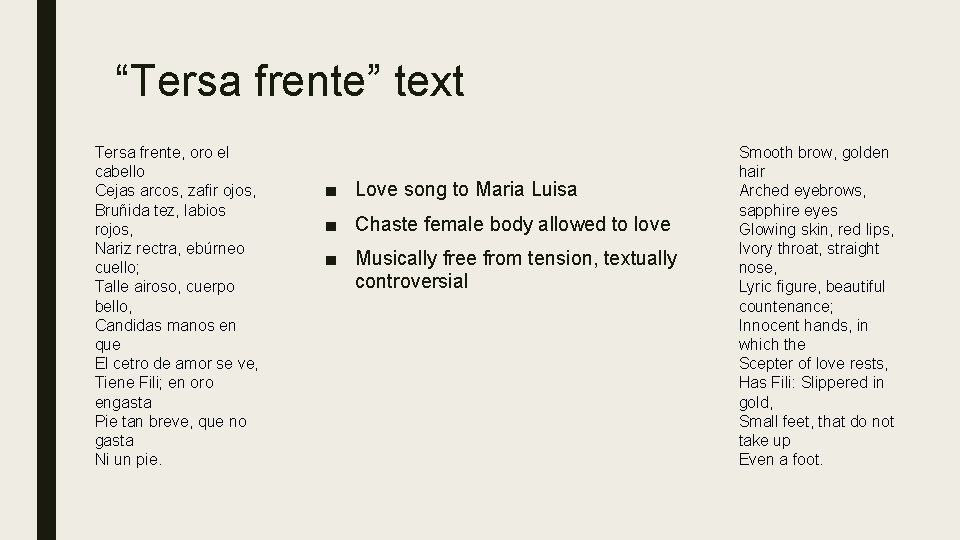Click Spanish line "Nariz rectra, ebúrneo"
Screen dimensions: 960x540
[x=170, y=248]
